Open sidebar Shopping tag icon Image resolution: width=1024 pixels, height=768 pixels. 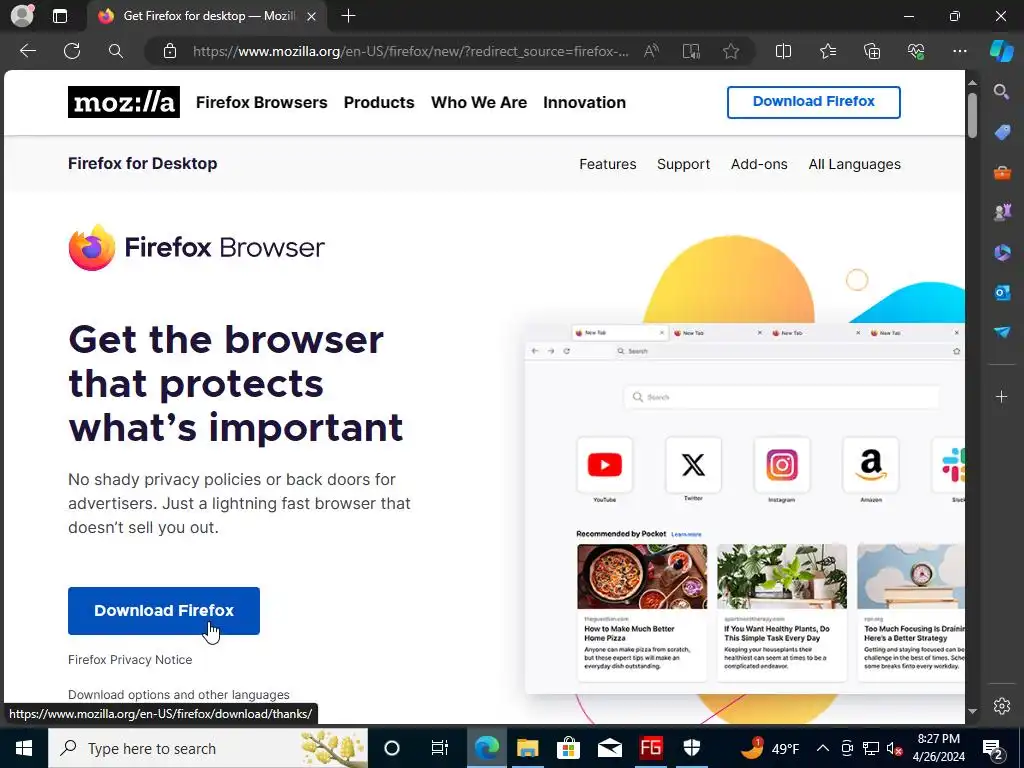1002,132
